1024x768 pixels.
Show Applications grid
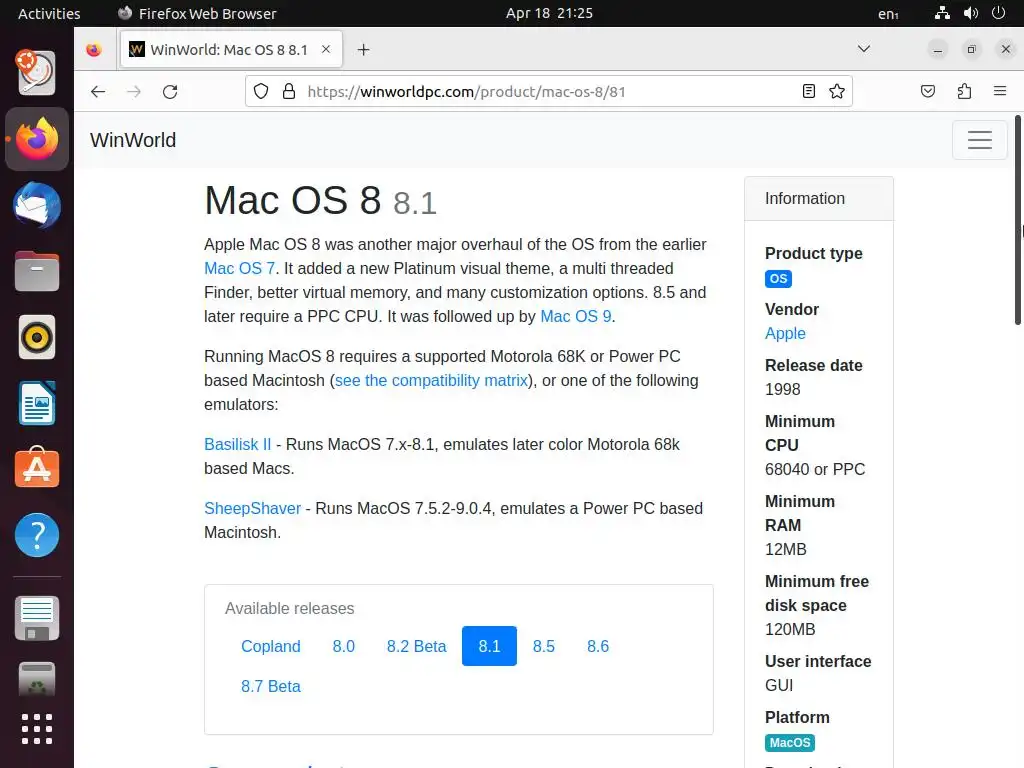point(37,729)
